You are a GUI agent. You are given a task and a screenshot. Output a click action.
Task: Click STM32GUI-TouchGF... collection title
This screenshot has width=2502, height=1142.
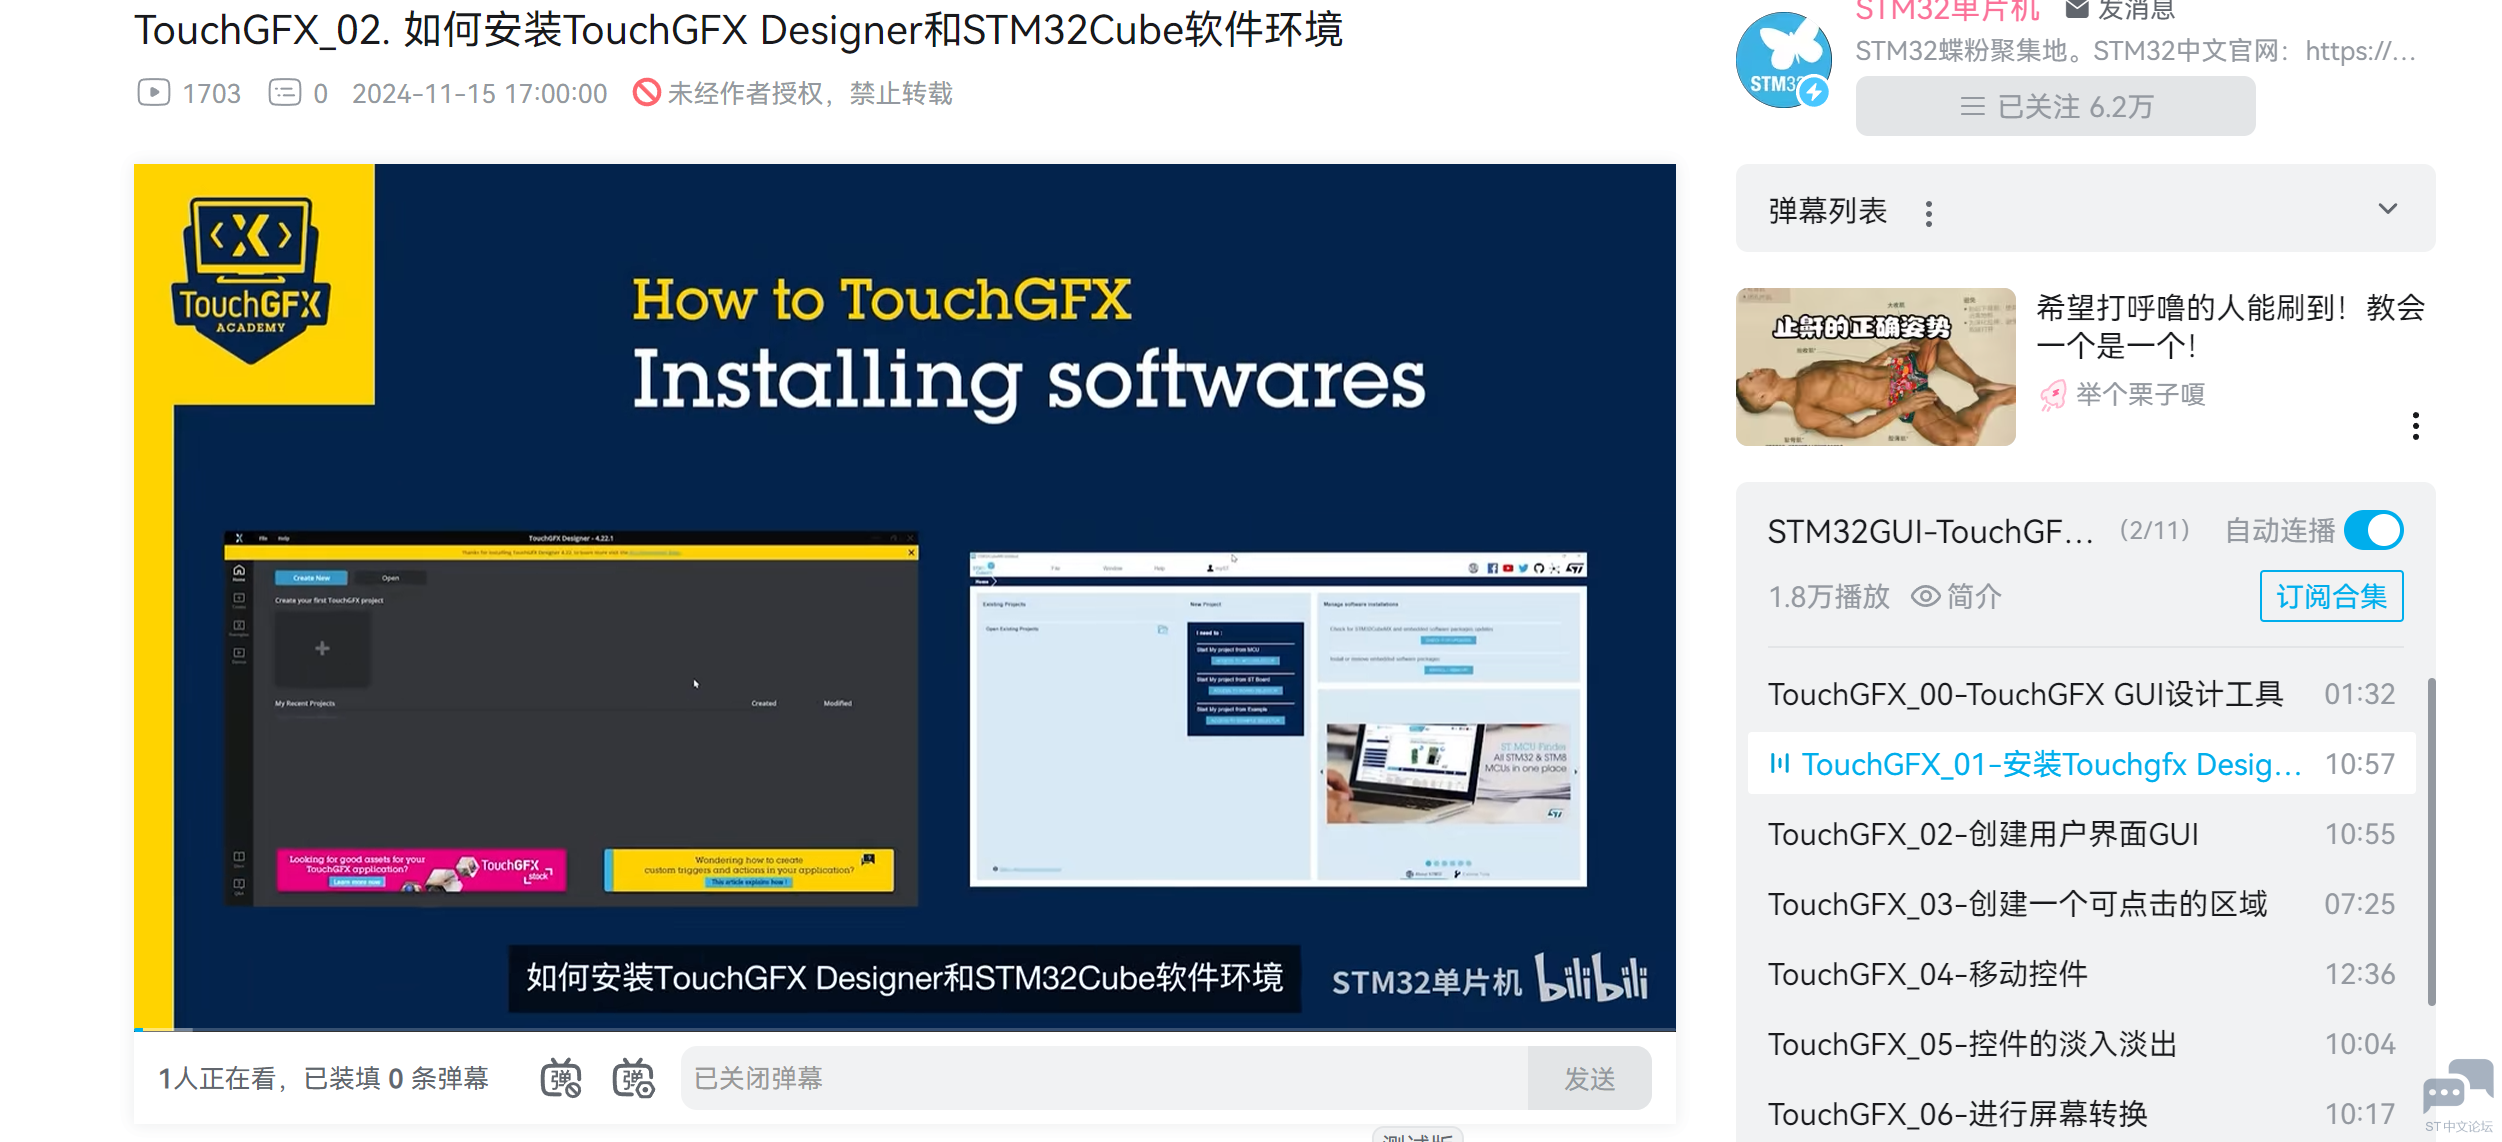click(x=1930, y=531)
